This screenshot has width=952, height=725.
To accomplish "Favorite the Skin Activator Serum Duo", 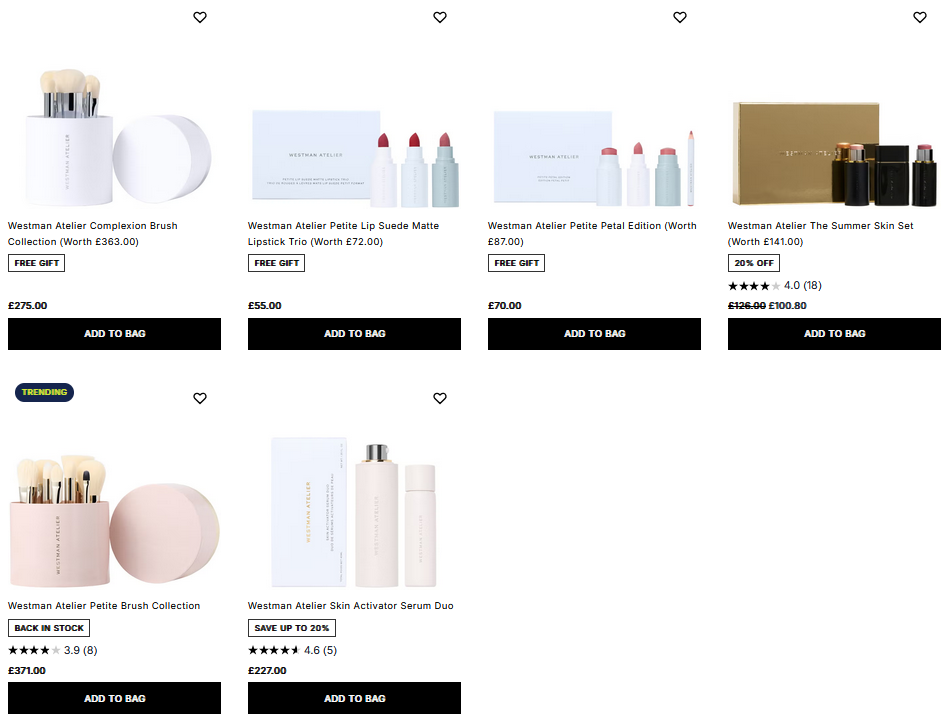I will 439,398.
